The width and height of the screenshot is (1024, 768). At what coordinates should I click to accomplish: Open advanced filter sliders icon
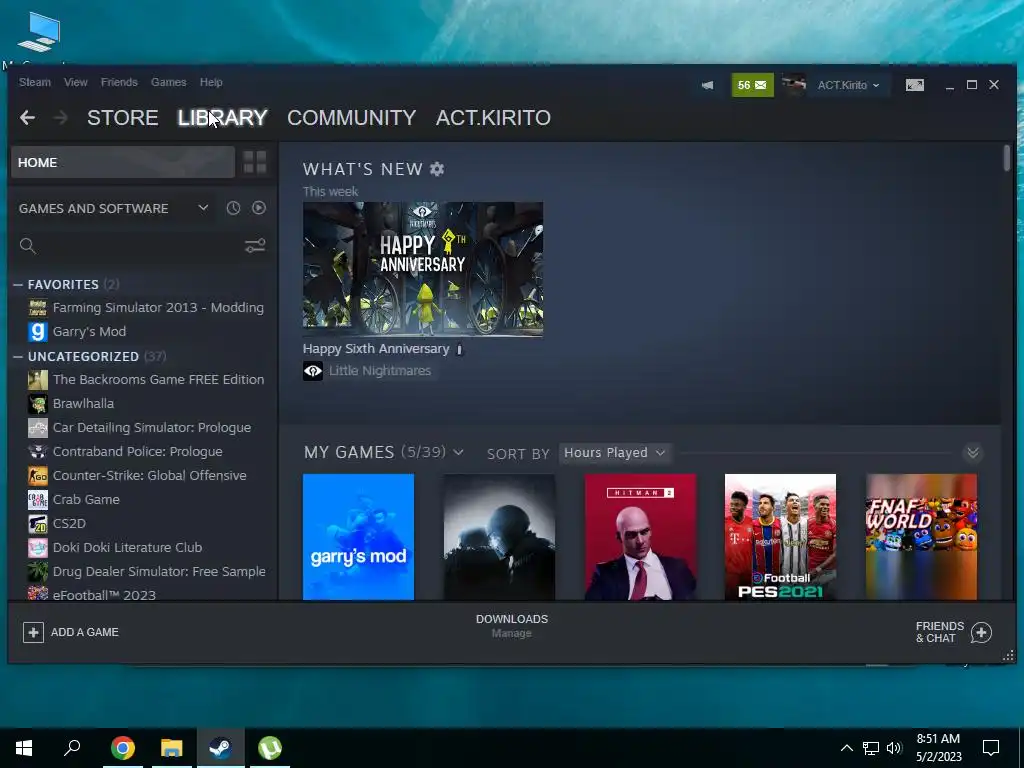(x=255, y=246)
